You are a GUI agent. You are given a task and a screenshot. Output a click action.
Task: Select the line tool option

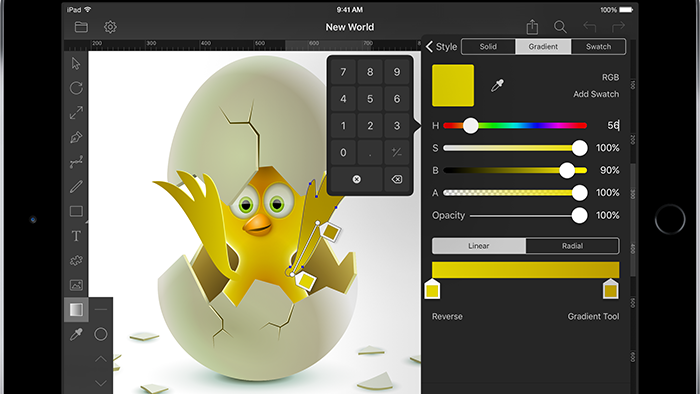click(101, 309)
